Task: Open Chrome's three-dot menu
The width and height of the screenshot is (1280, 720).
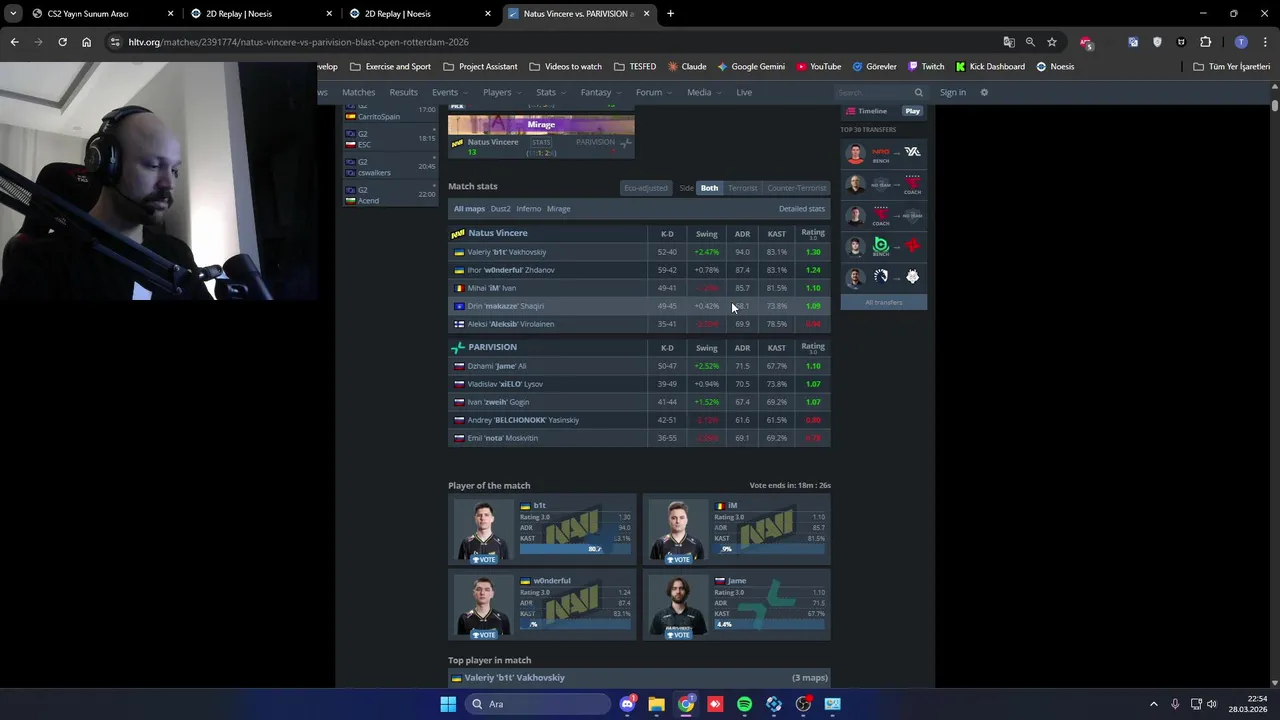Action: pyautogui.click(x=1264, y=42)
